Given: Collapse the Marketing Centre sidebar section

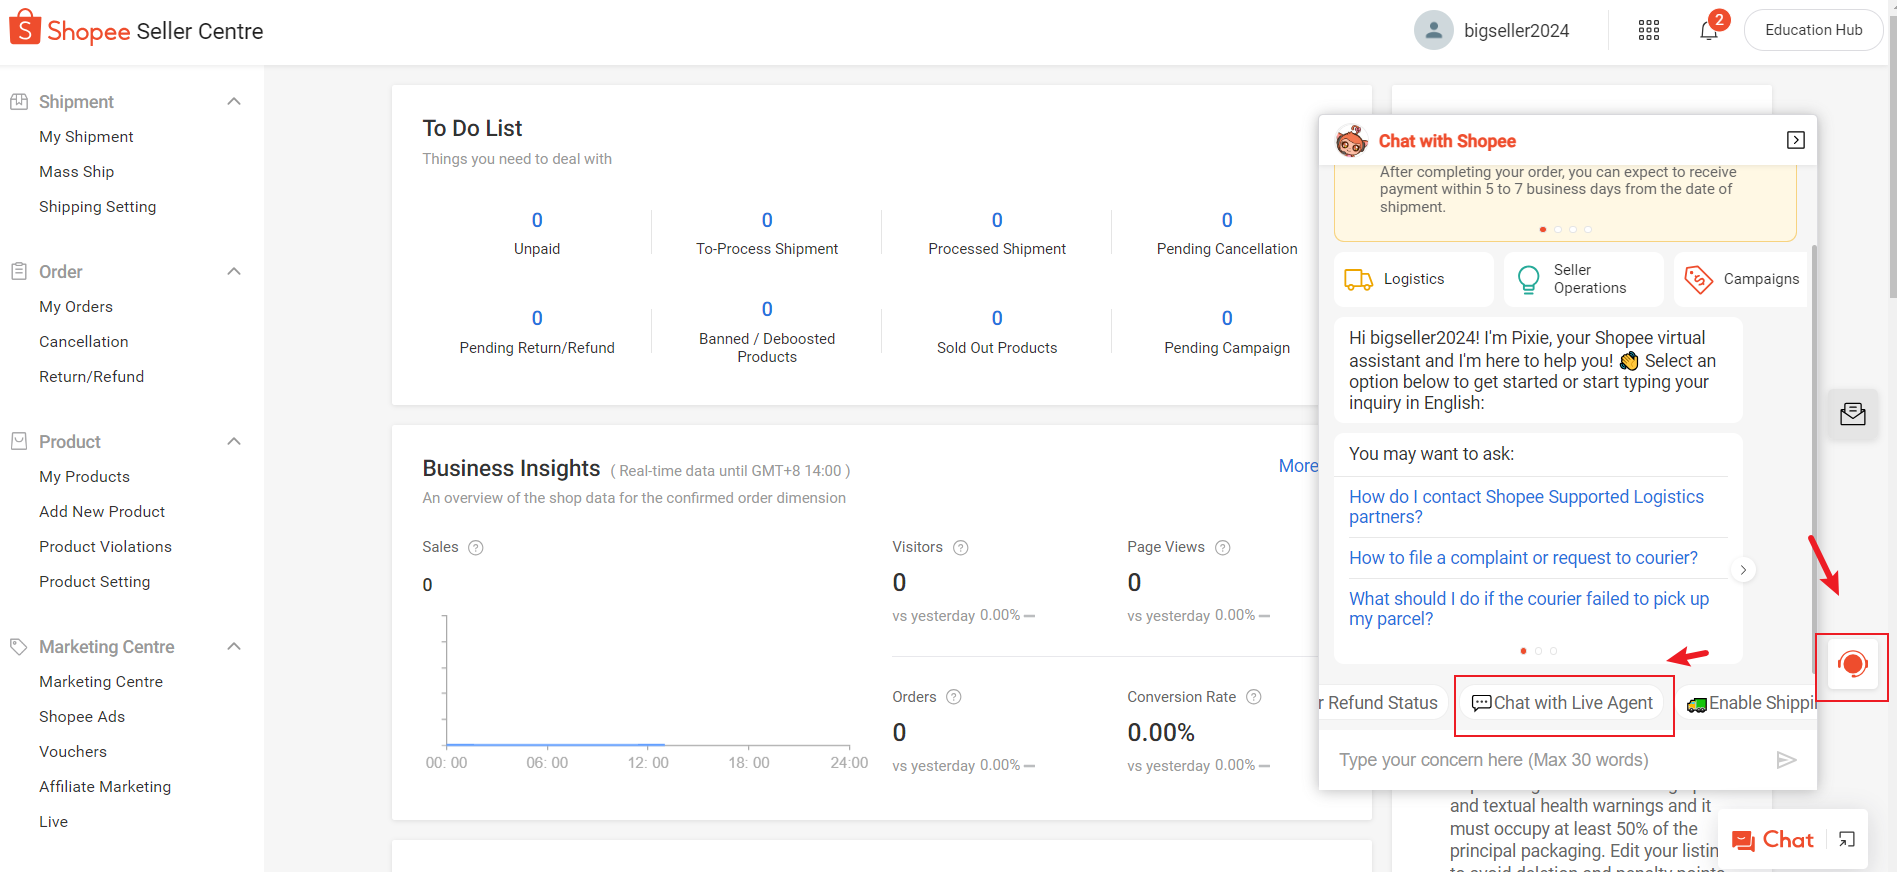Looking at the screenshot, I should [234, 647].
